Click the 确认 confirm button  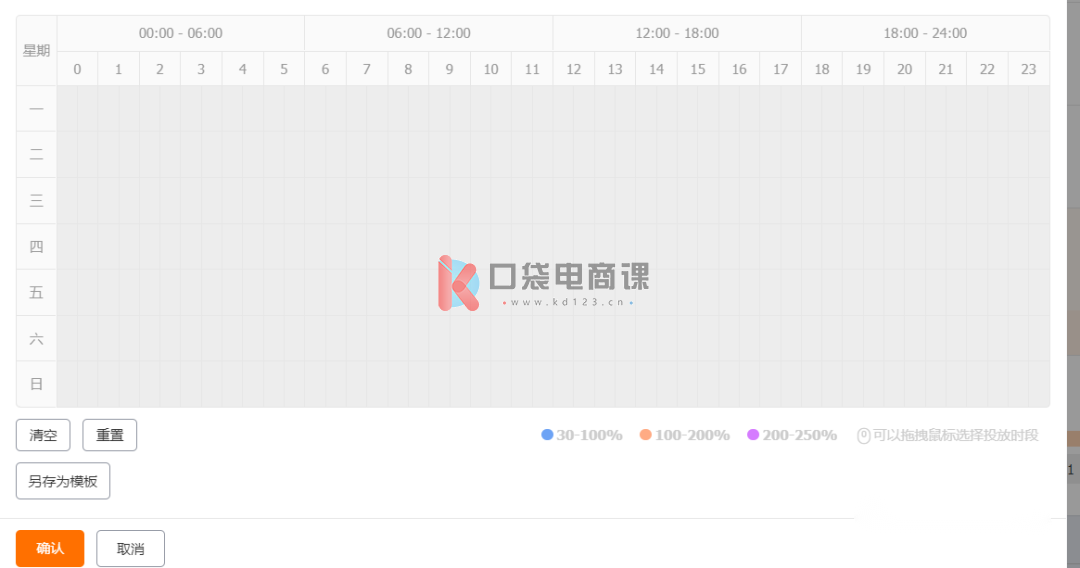(50, 548)
